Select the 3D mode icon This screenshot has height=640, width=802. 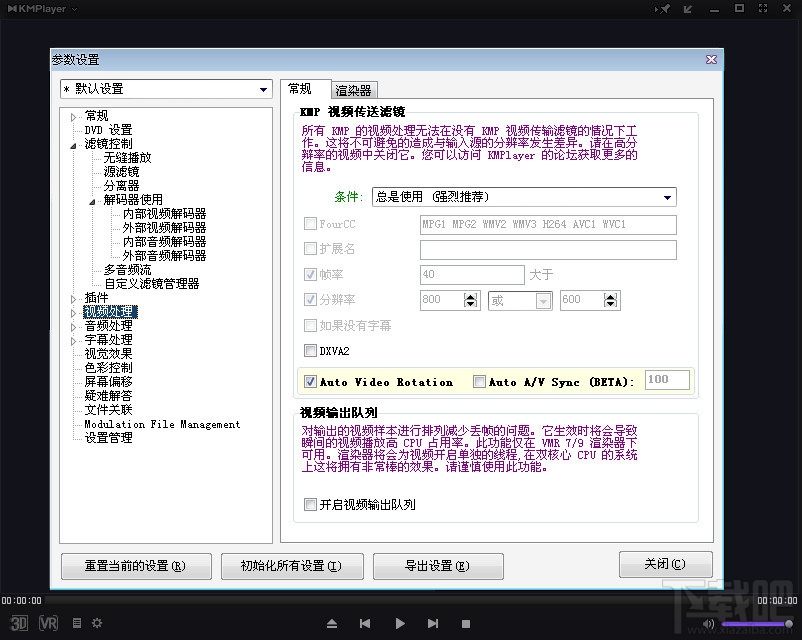coord(17,623)
